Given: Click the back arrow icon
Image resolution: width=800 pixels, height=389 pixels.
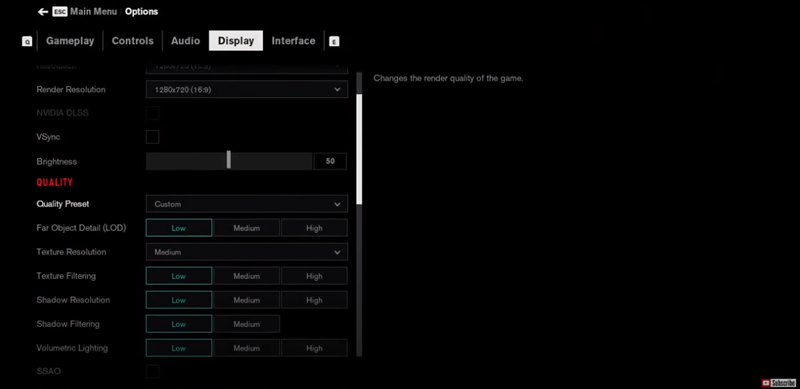Looking at the screenshot, I should [x=43, y=11].
